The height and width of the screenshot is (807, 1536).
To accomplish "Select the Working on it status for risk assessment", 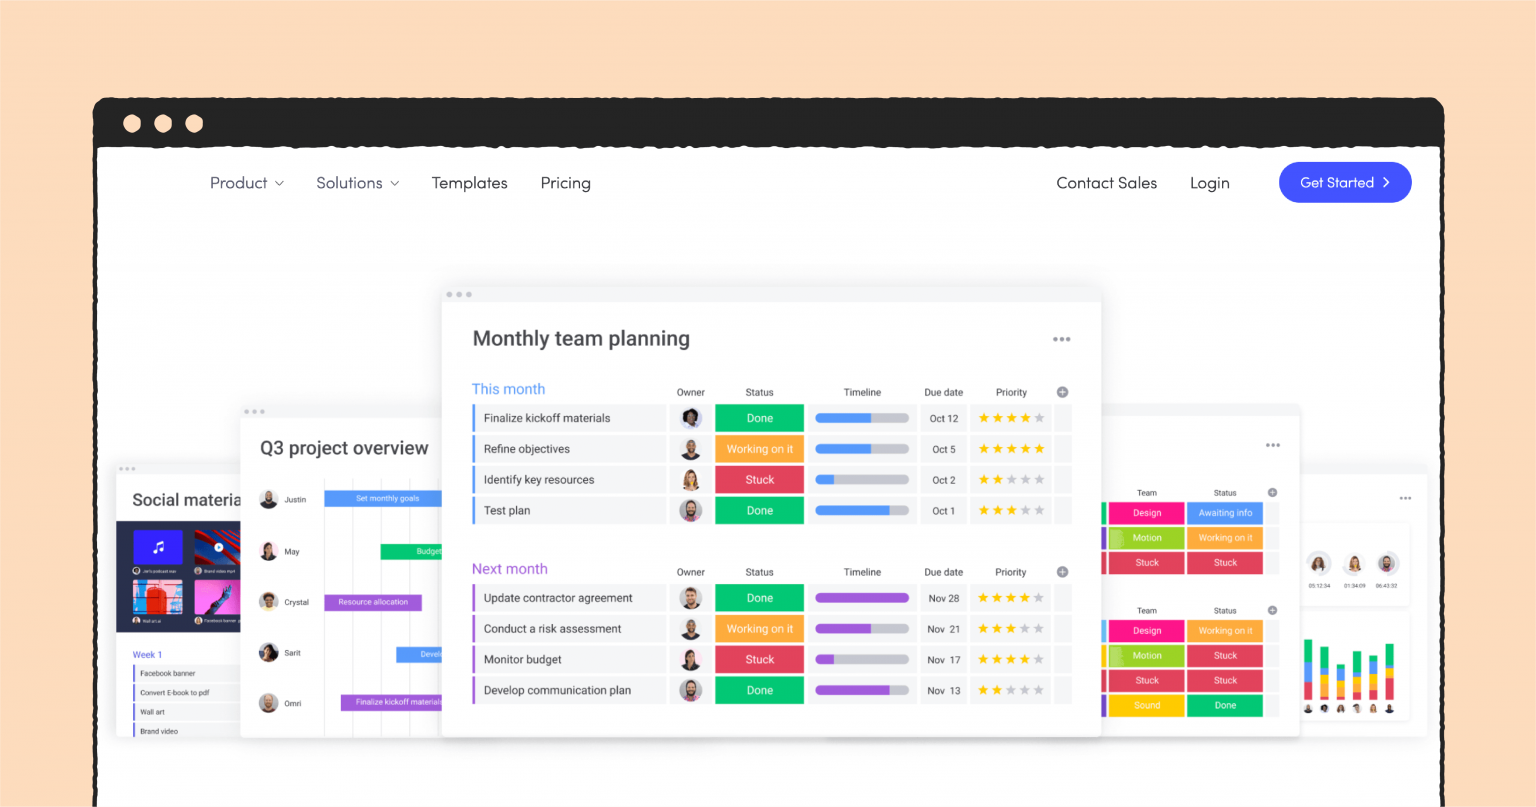I will [759, 628].
